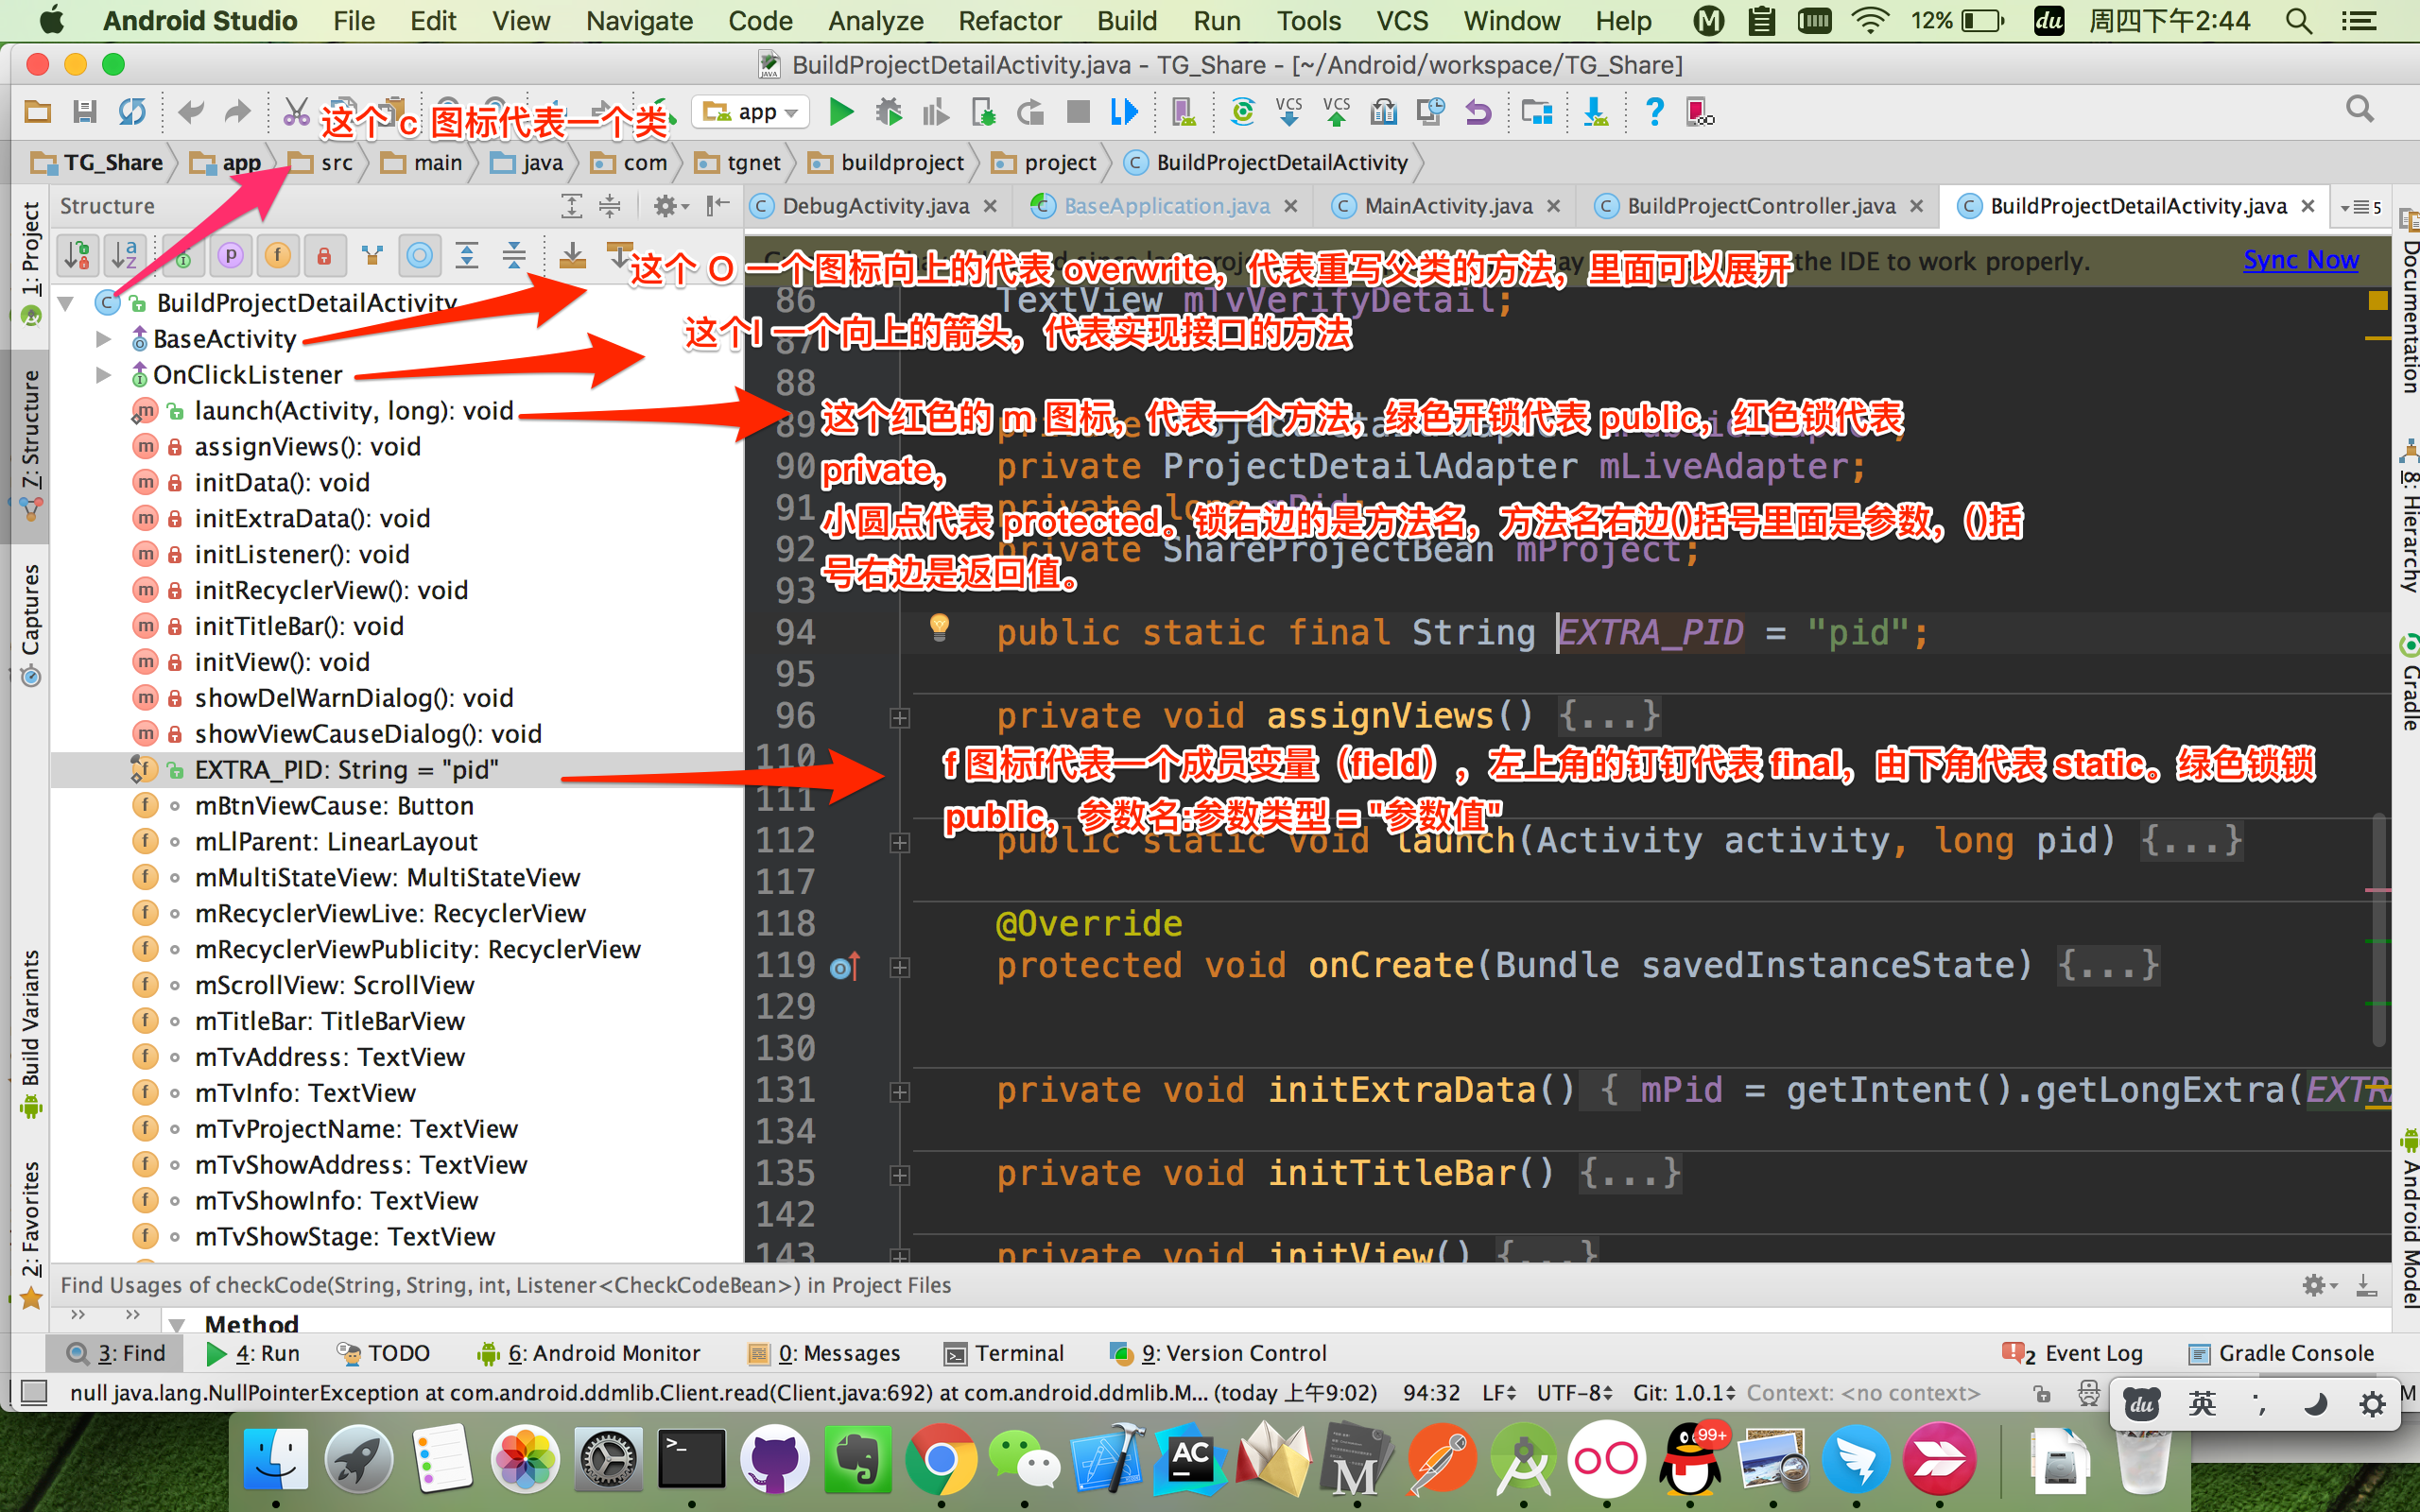Click the Redo arrow in toolbar
The width and height of the screenshot is (2420, 1512).
(x=237, y=111)
